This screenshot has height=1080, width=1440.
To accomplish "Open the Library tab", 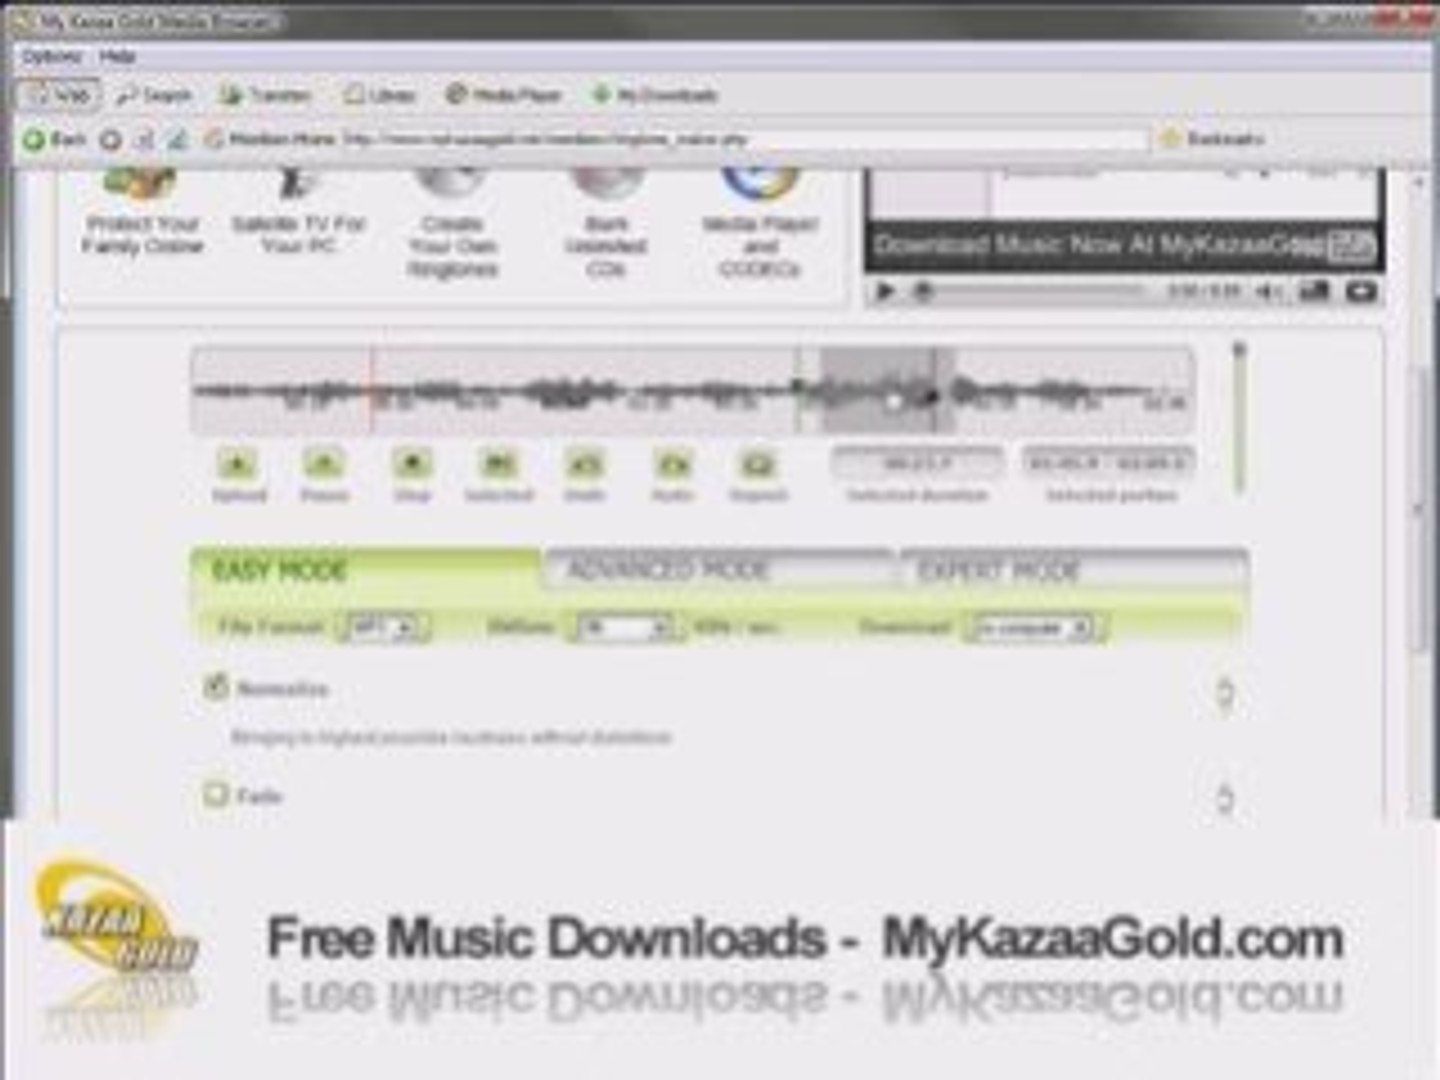I will click(379, 95).
